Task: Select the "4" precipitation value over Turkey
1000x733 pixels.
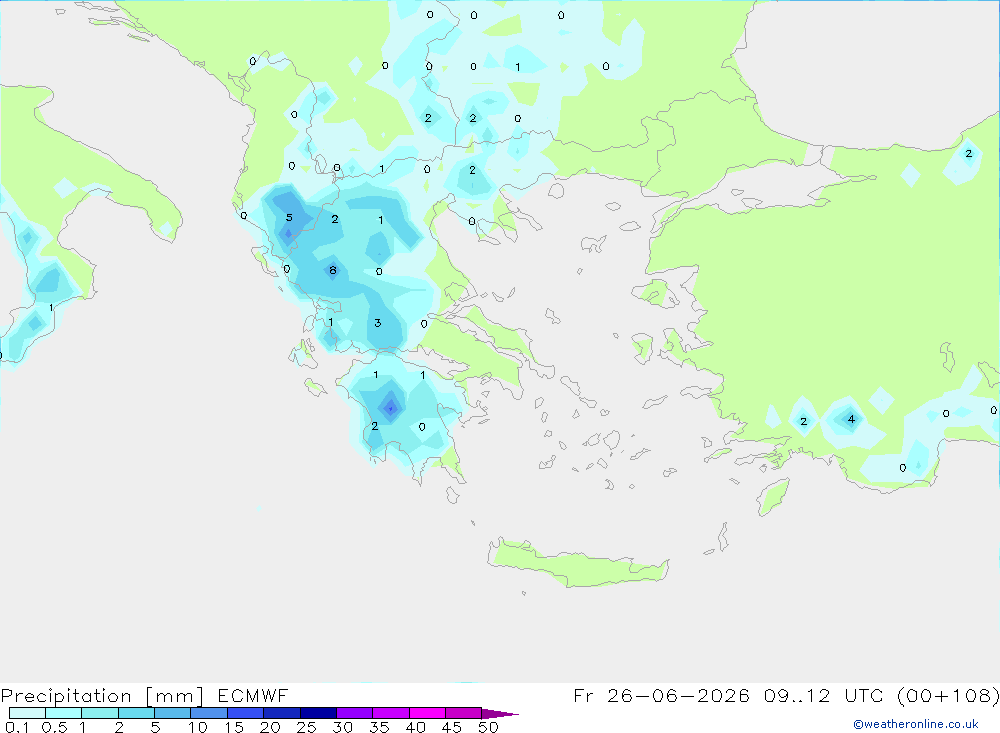Action: pyautogui.click(x=851, y=419)
